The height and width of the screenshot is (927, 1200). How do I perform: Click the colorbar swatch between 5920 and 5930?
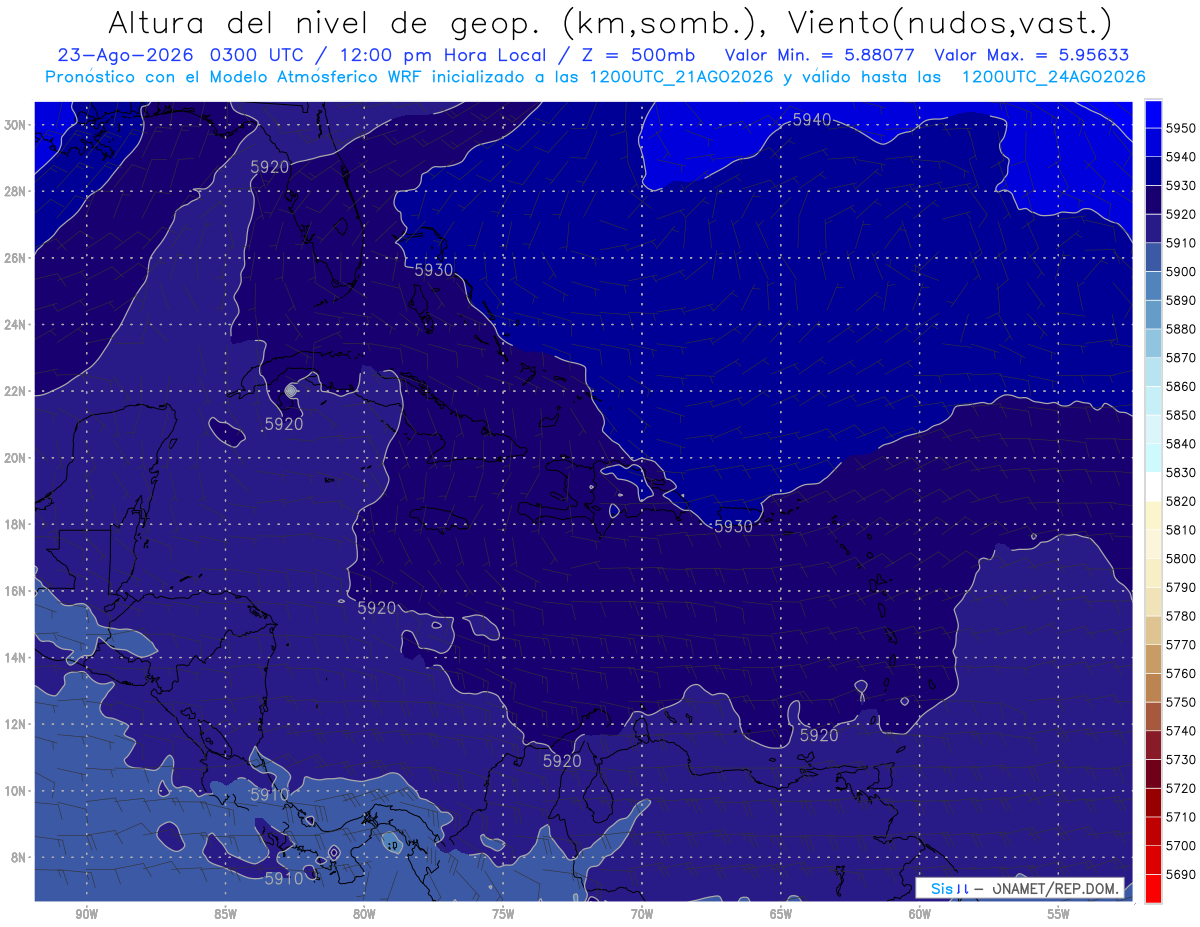(1153, 200)
